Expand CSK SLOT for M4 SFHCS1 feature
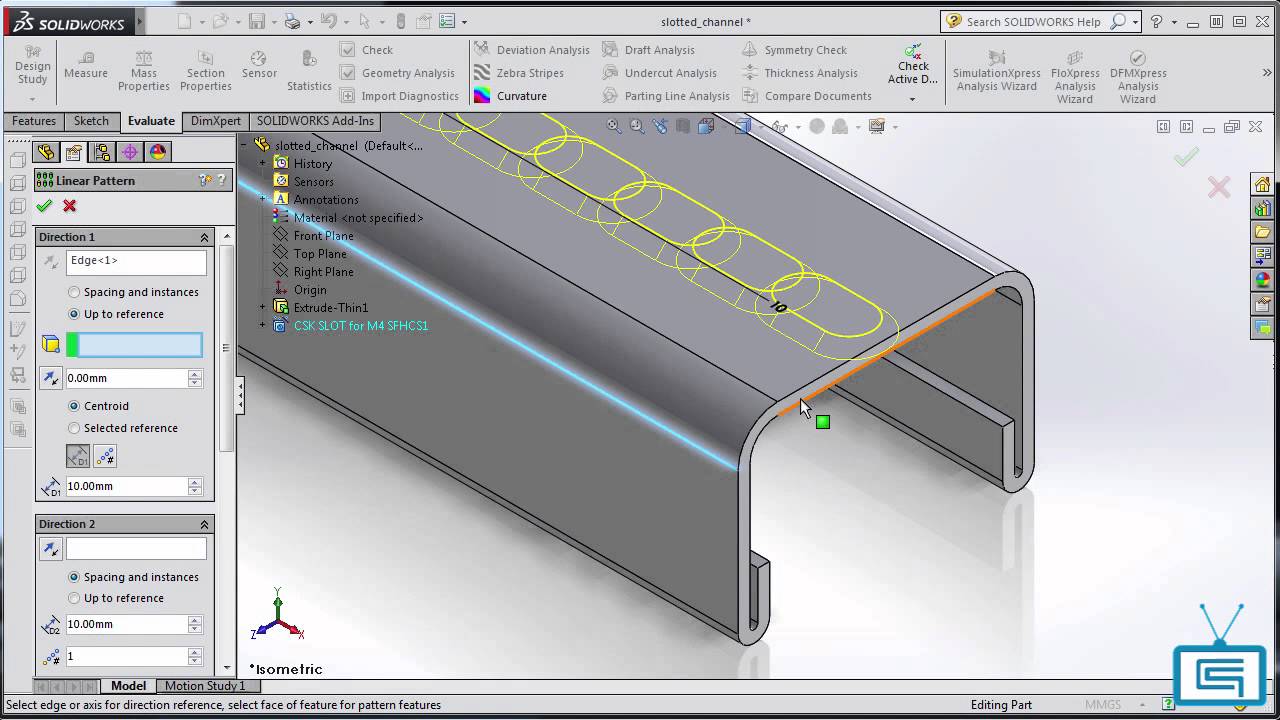 263,325
